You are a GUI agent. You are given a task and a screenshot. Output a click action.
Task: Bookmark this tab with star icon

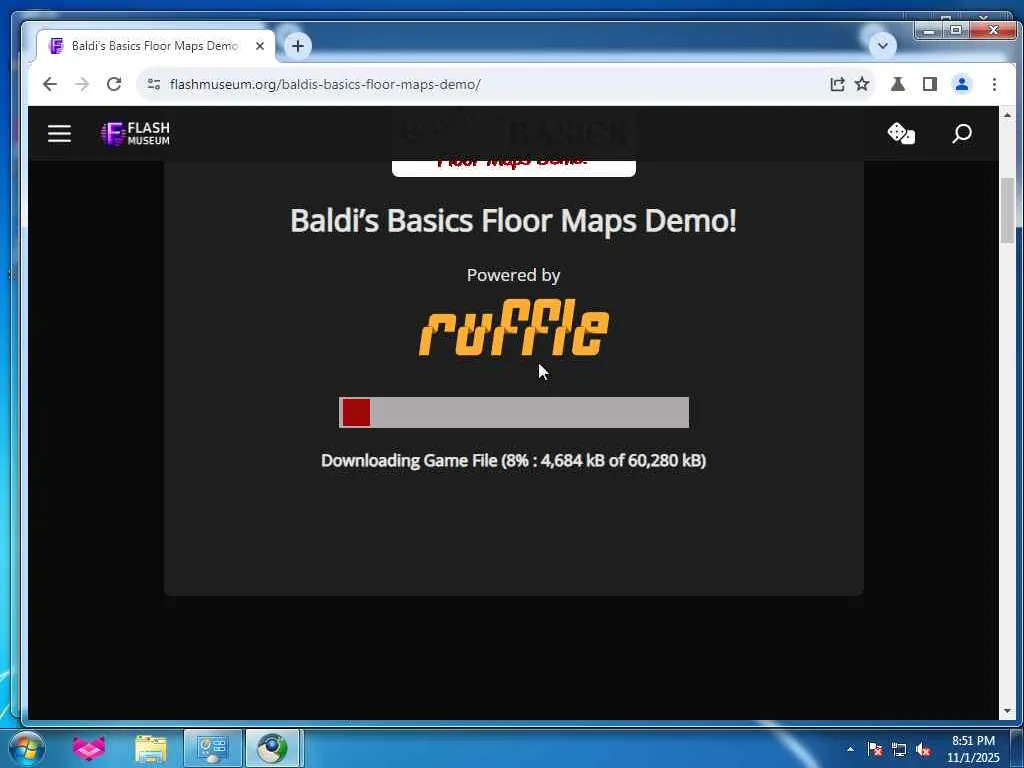pos(862,84)
